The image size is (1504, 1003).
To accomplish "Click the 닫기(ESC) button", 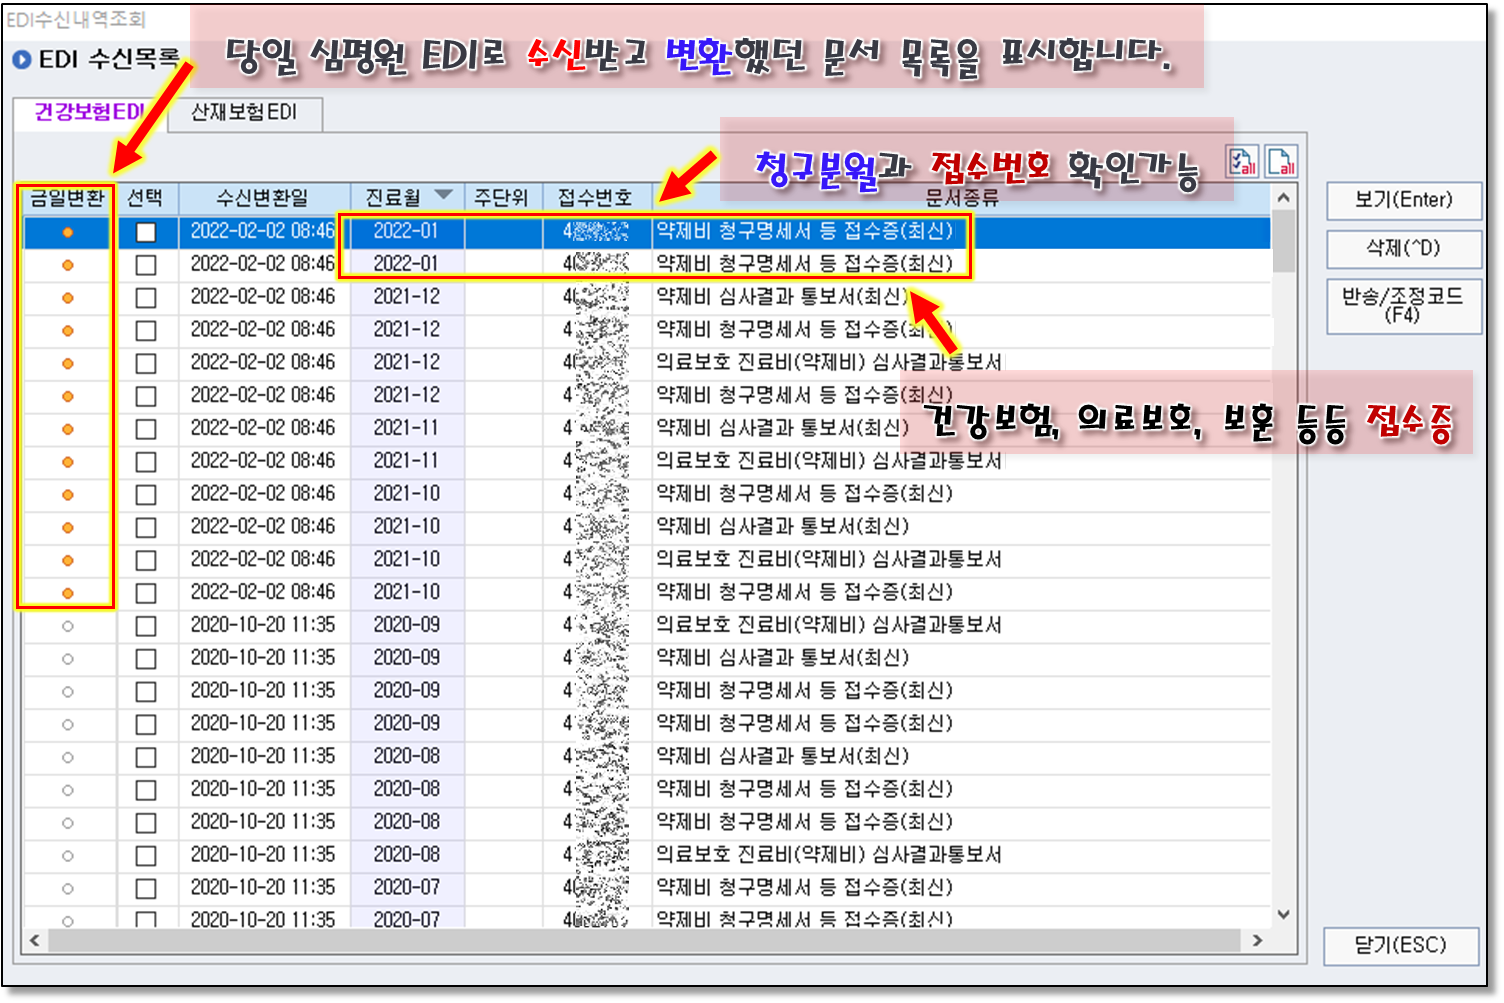I will pos(1400,946).
